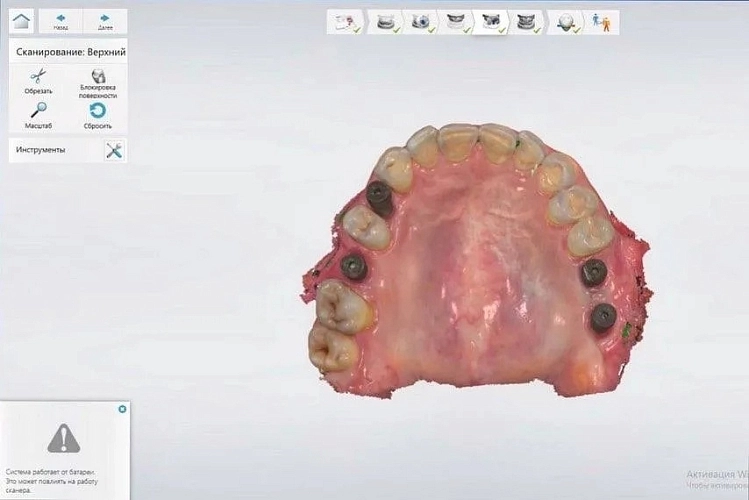The width and height of the screenshot is (749, 500).
Task: Open the order form workflow step
Action: [347, 22]
